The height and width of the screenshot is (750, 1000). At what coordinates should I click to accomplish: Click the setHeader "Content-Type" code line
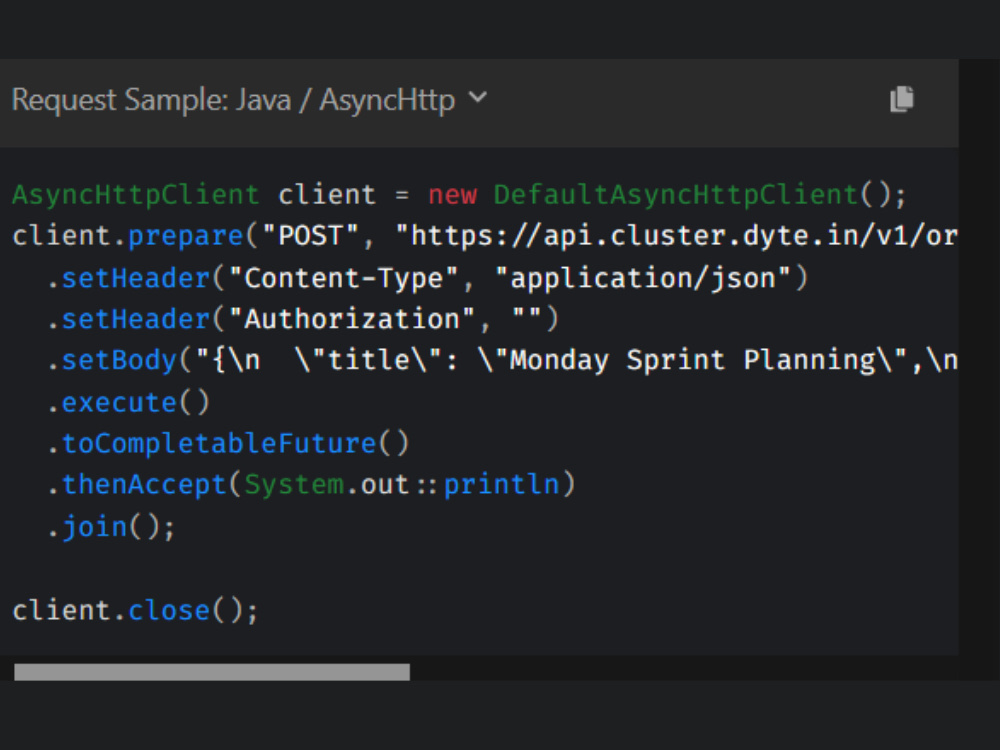[428, 278]
